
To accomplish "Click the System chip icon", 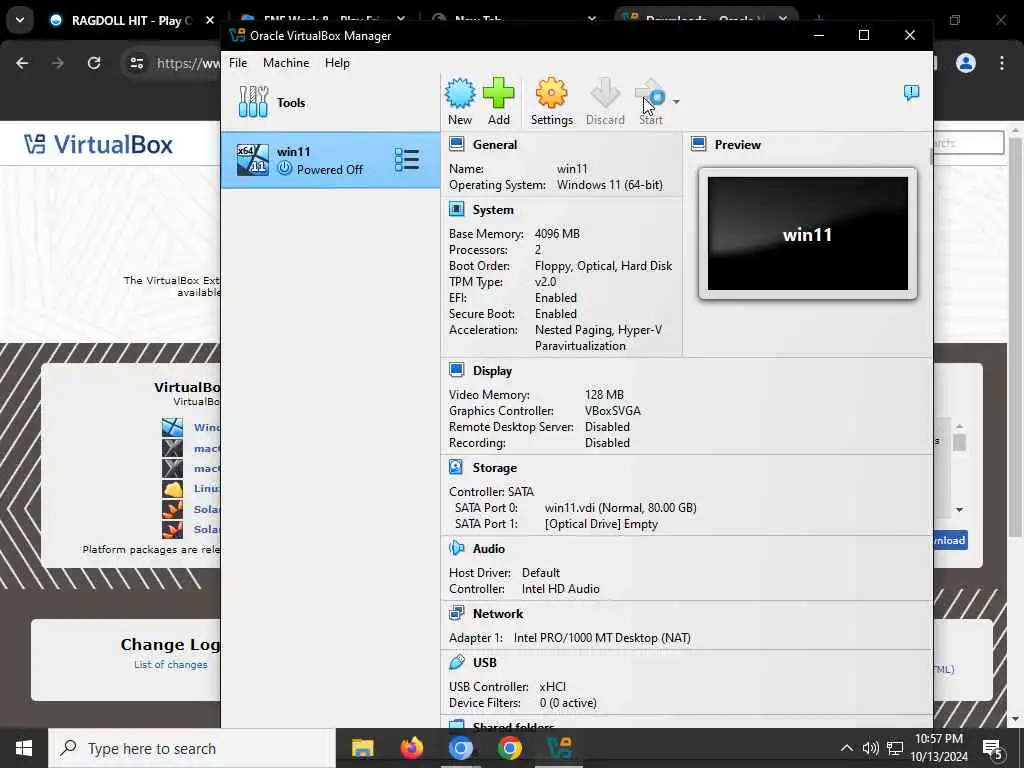I will point(456,209).
